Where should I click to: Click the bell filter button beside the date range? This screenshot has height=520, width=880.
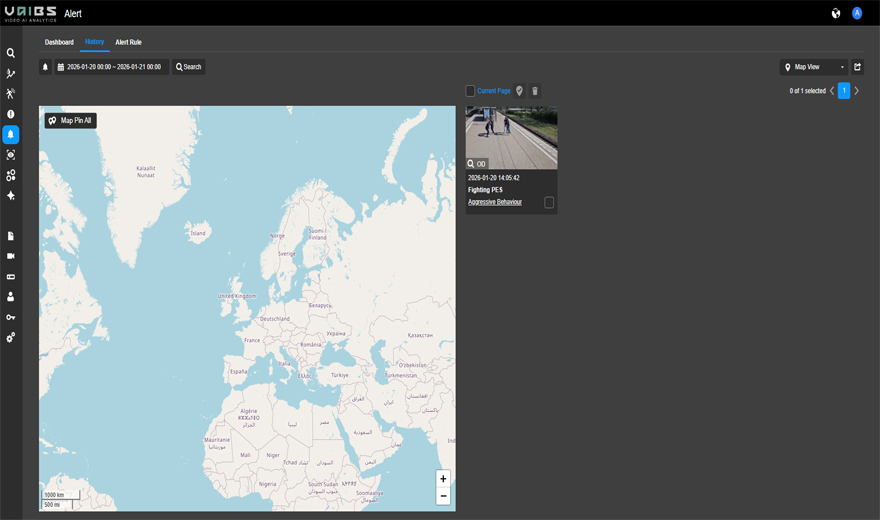tap(45, 67)
